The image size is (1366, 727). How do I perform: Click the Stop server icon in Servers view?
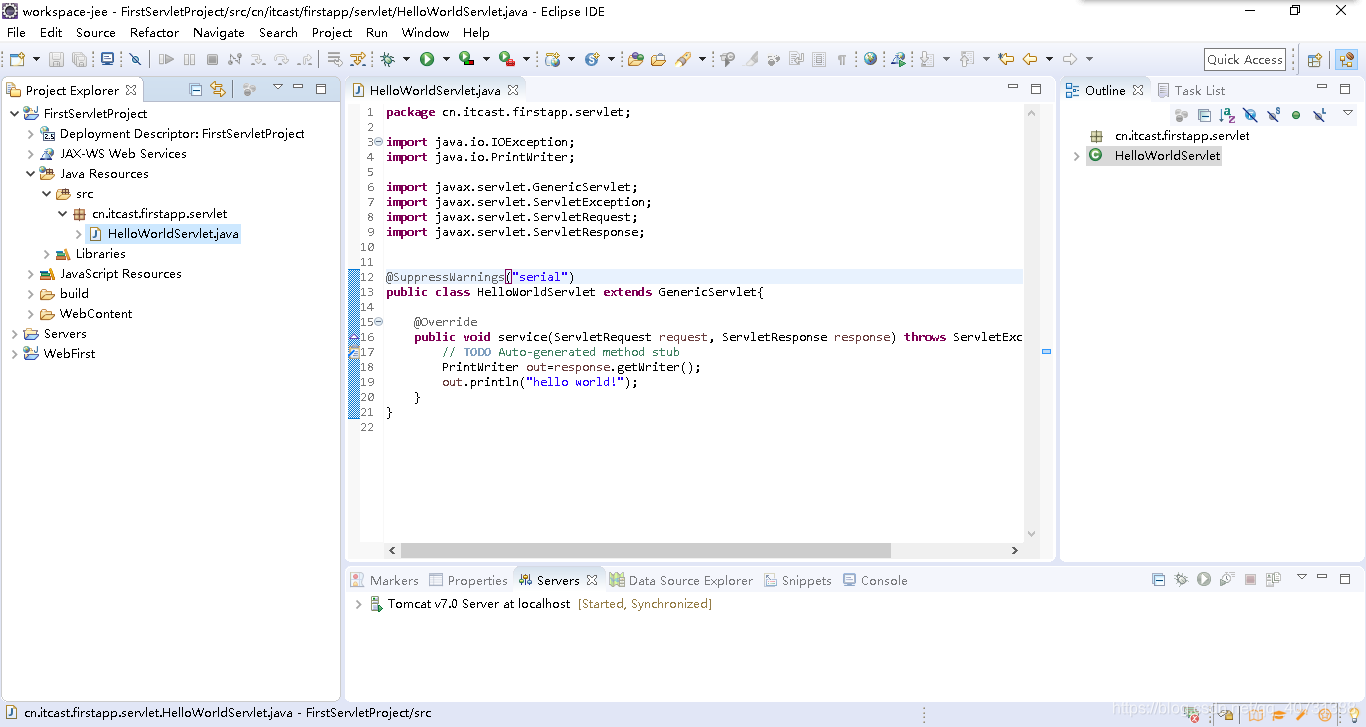[x=1250, y=579]
